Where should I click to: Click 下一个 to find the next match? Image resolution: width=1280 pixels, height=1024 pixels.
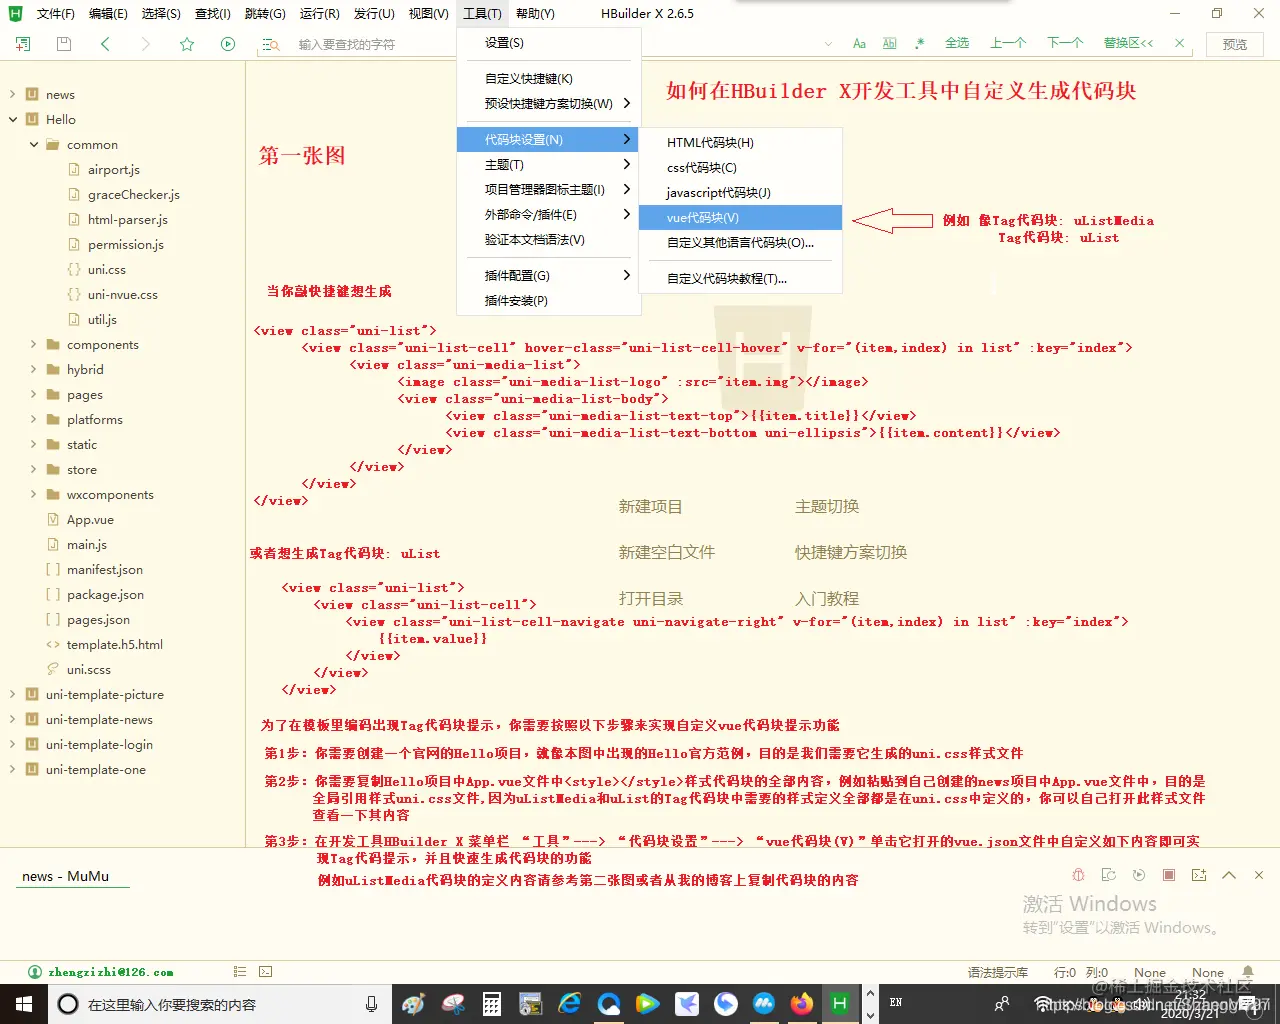tap(1063, 43)
